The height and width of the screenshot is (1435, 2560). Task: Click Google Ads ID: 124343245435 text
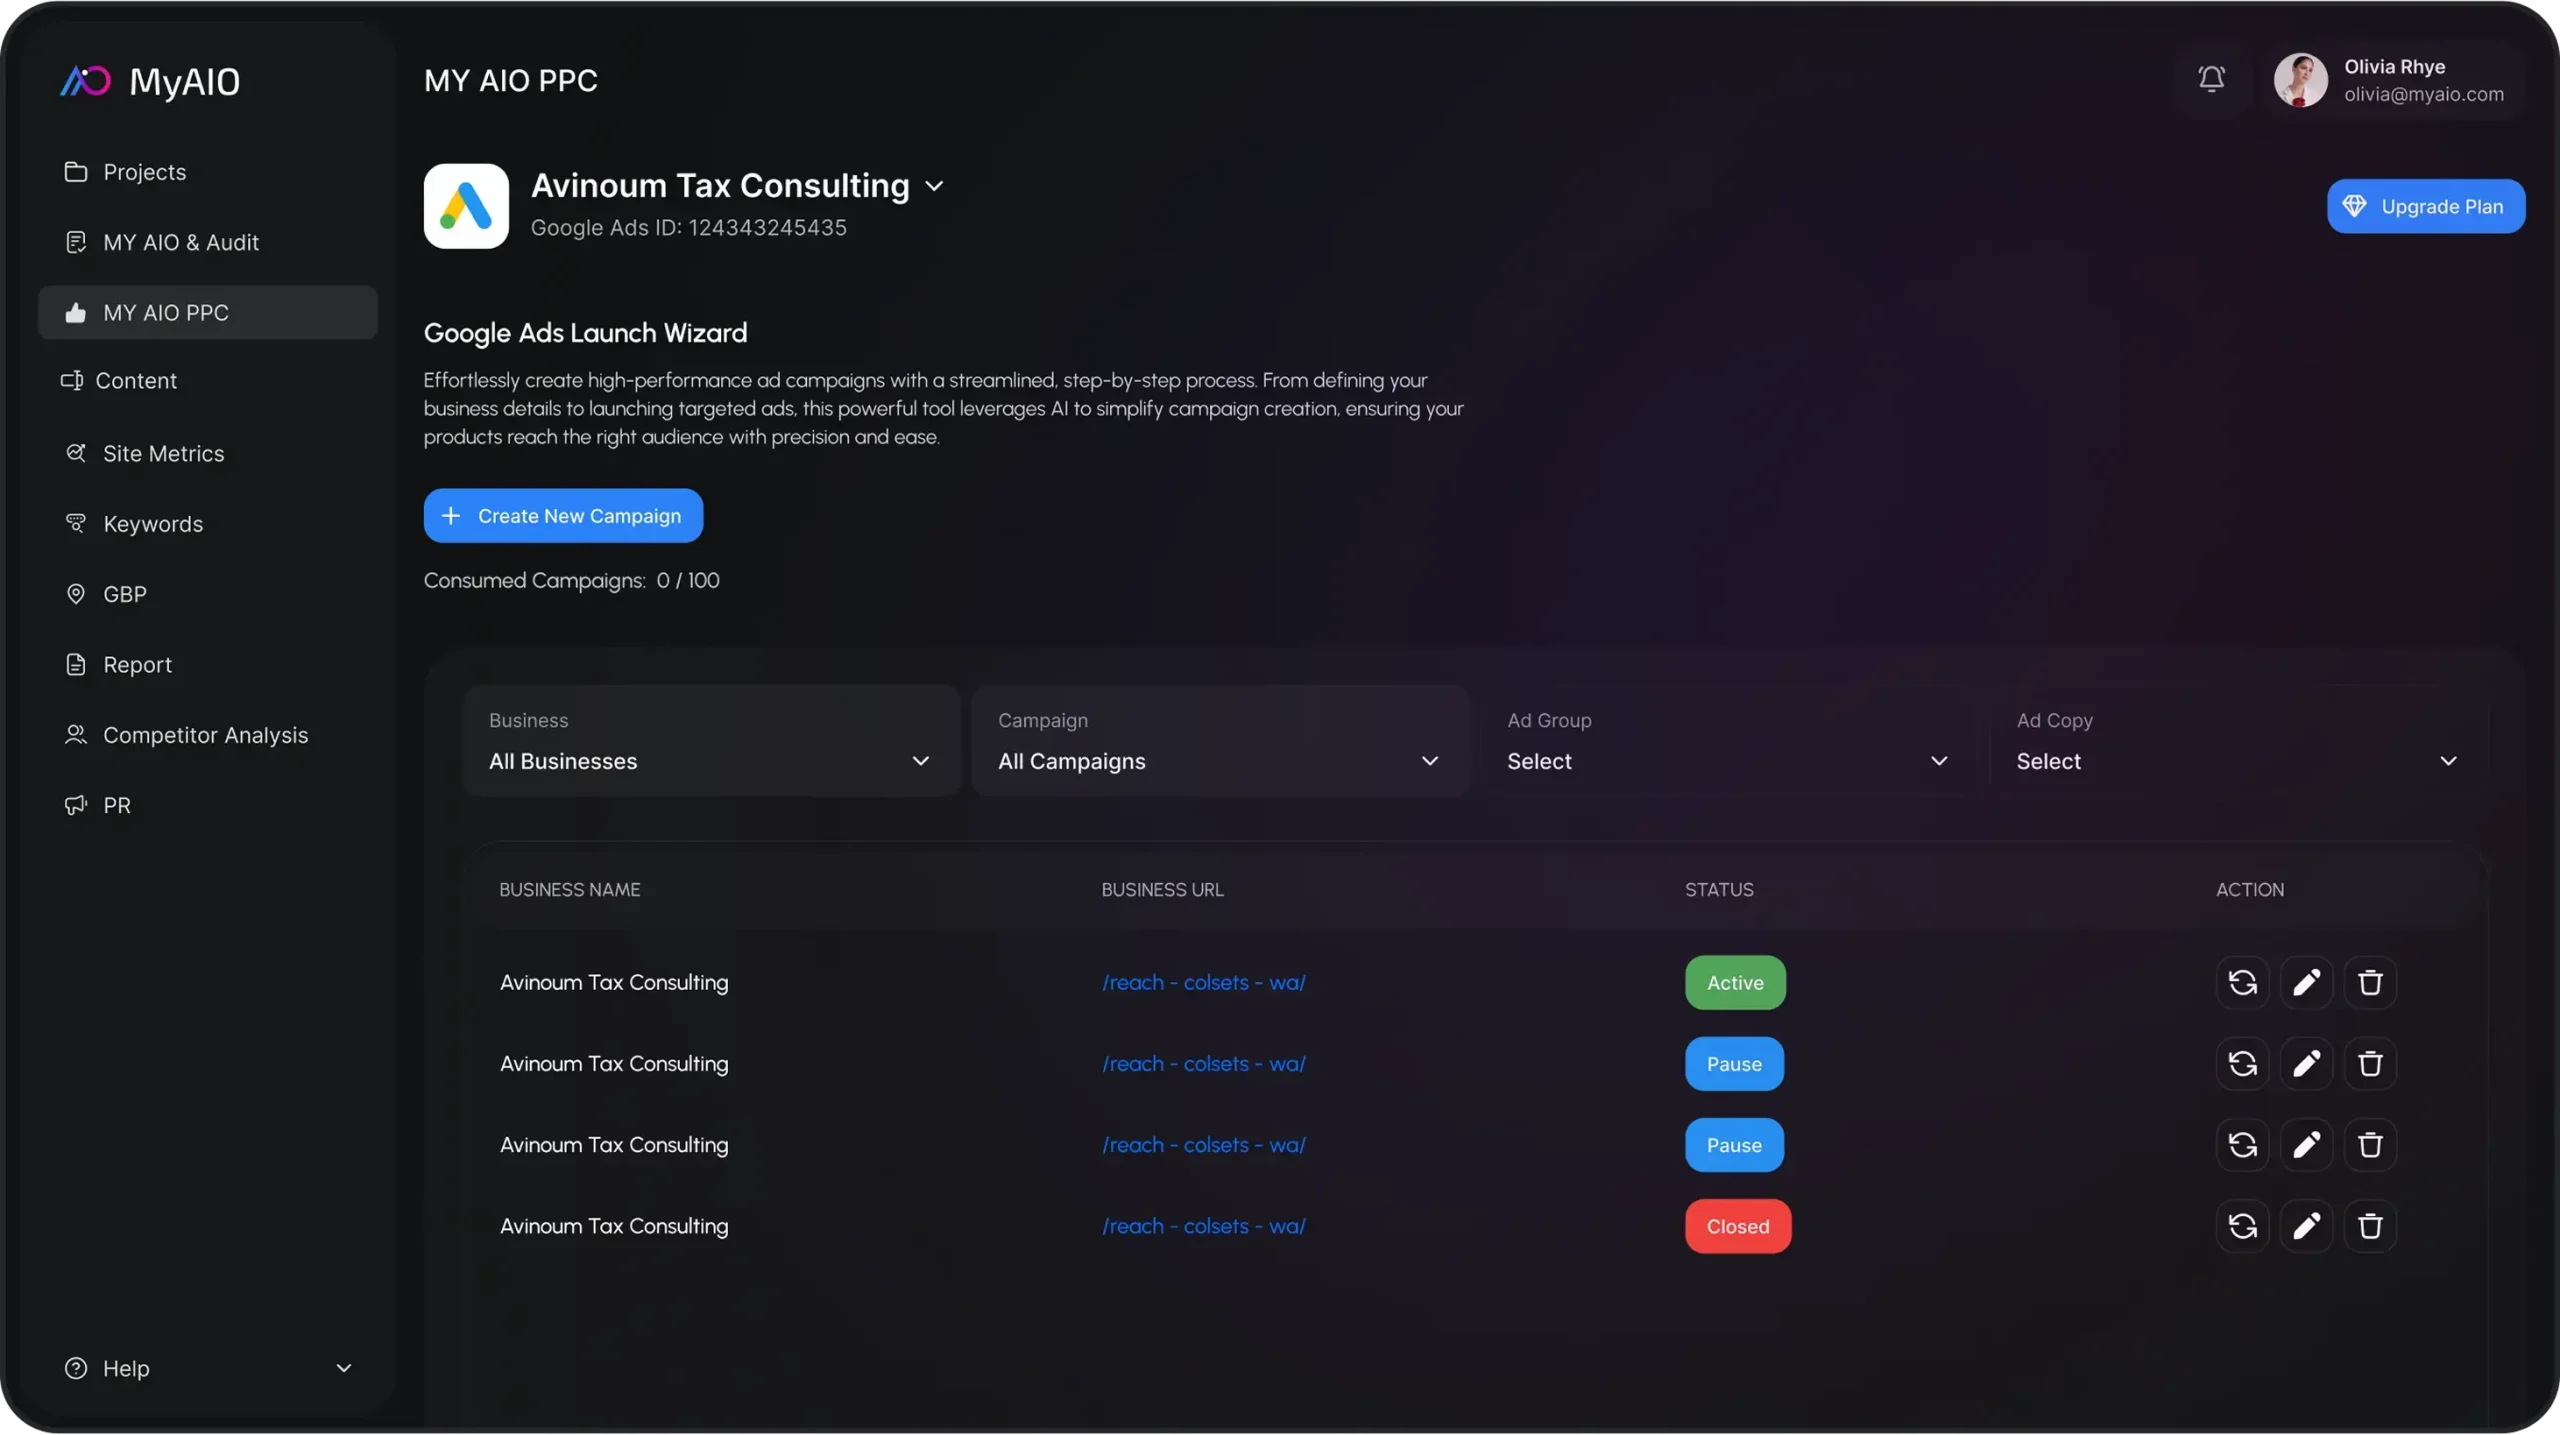coord(689,228)
